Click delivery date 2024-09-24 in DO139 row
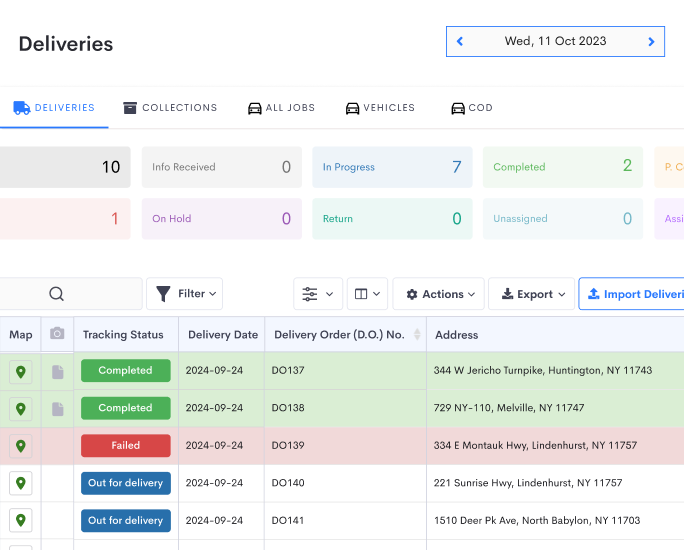Image resolution: width=684 pixels, height=550 pixels. click(x=214, y=445)
